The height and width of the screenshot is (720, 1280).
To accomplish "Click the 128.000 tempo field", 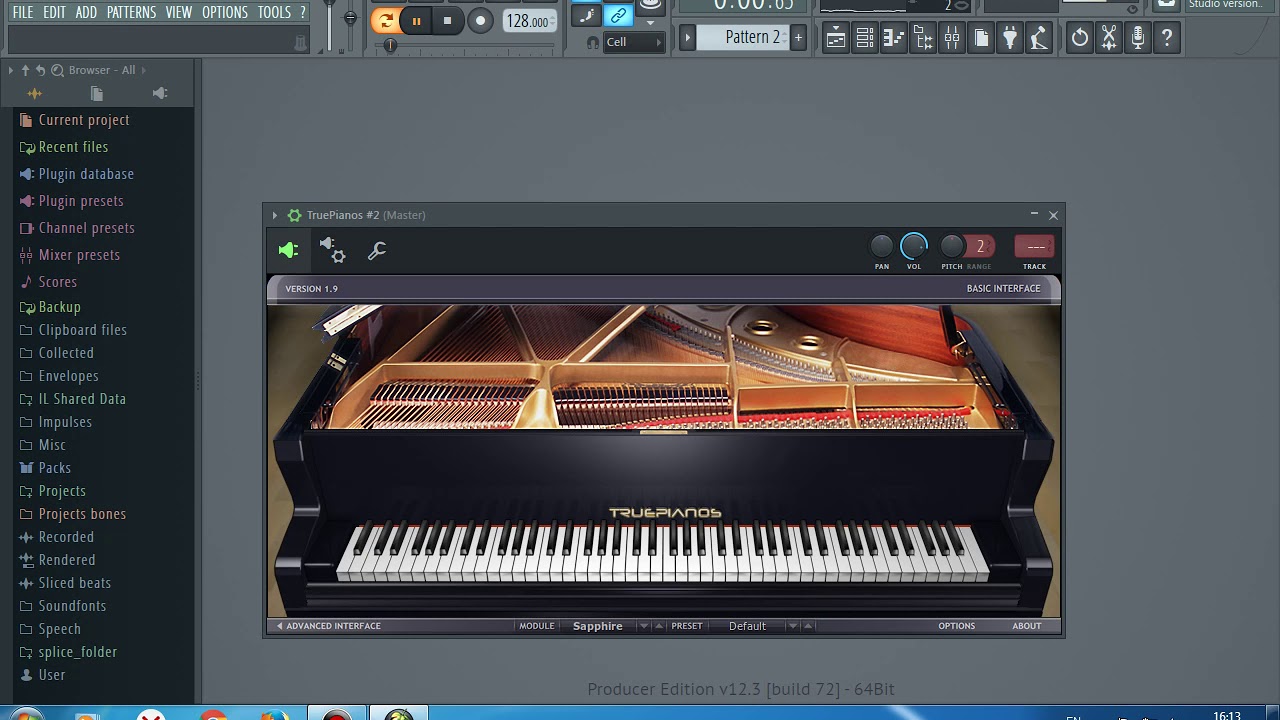I will coord(529,21).
